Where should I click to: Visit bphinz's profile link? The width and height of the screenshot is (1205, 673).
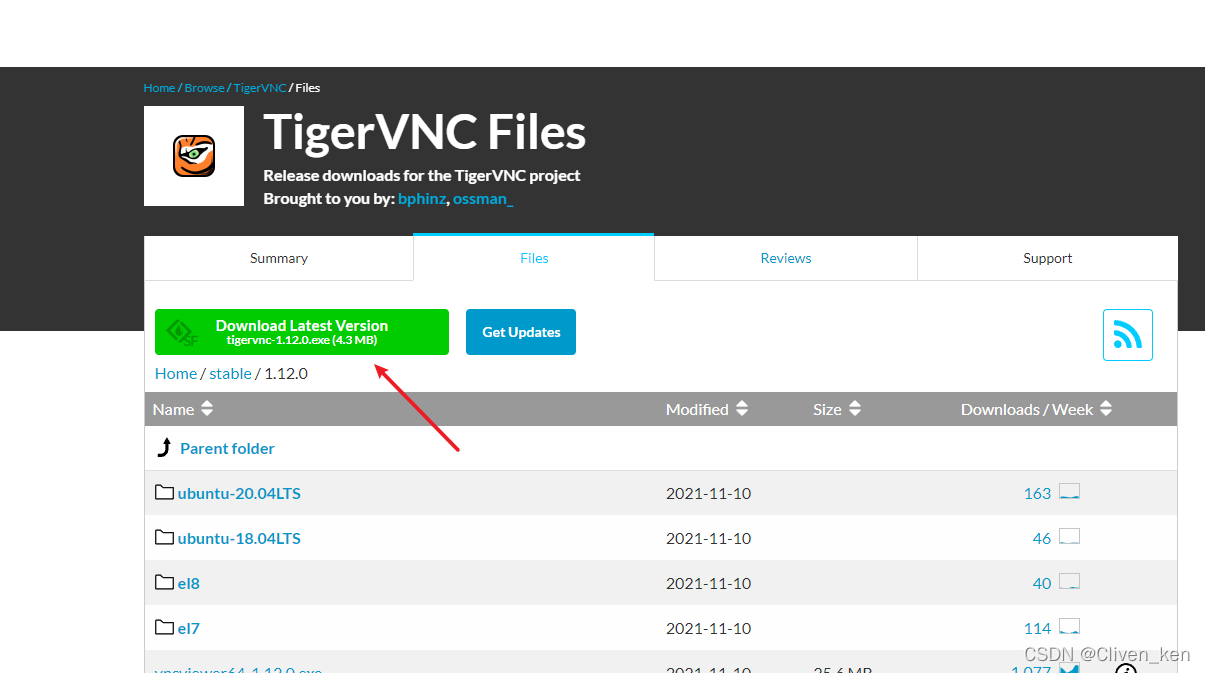[421, 199]
